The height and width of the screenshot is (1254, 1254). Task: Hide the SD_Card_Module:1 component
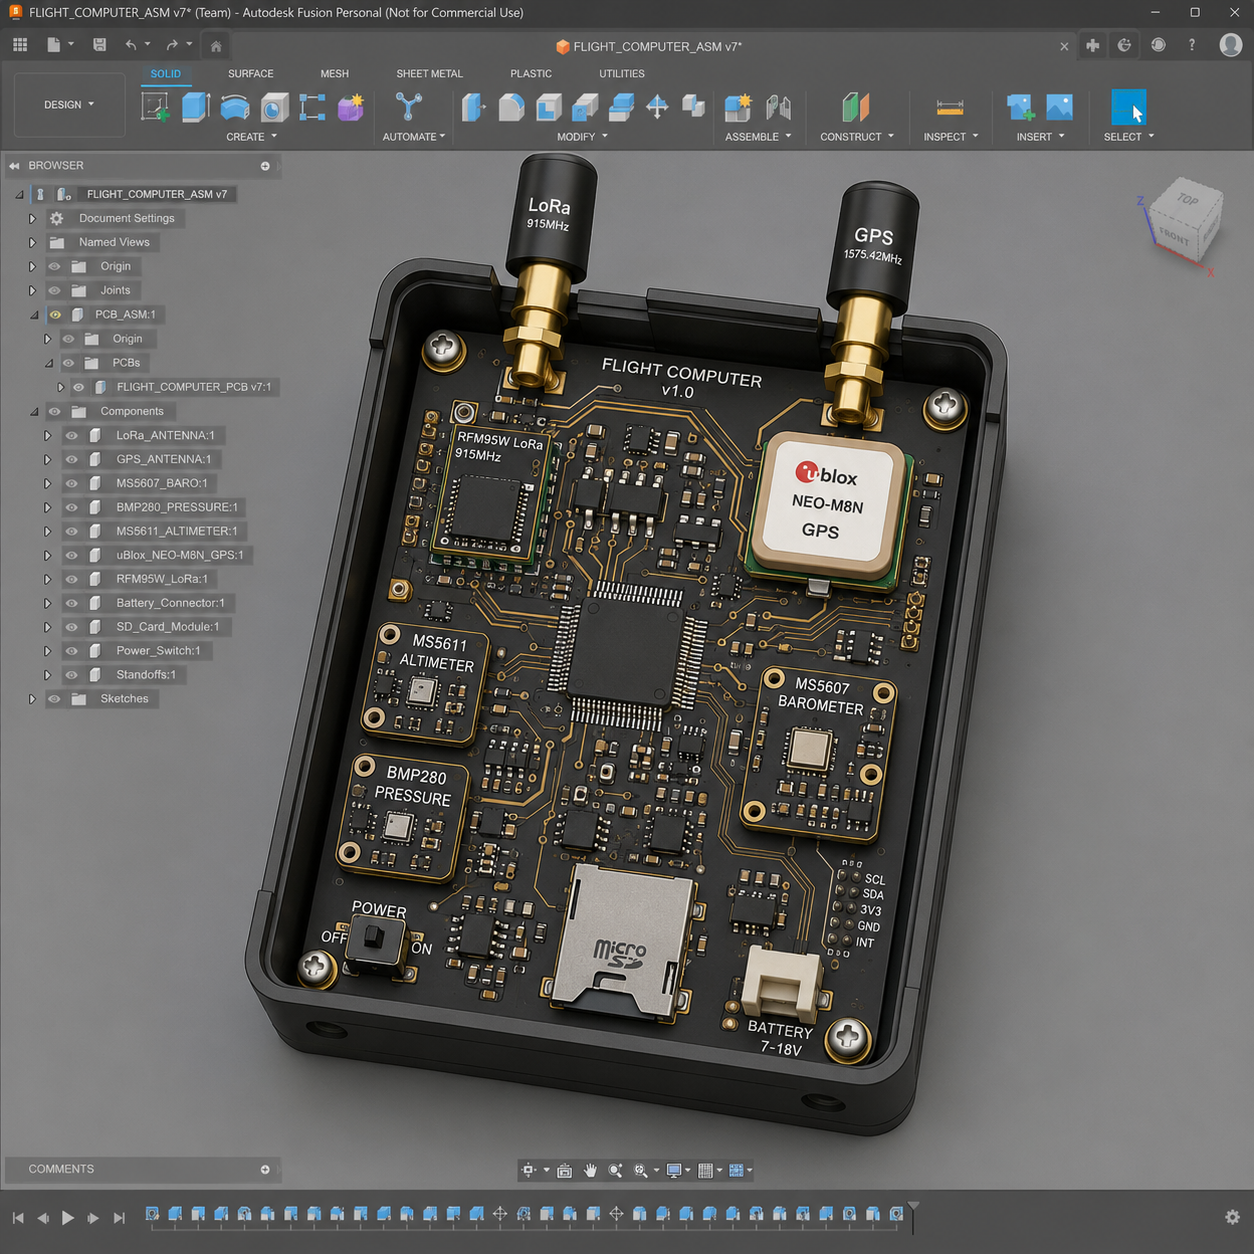(72, 627)
